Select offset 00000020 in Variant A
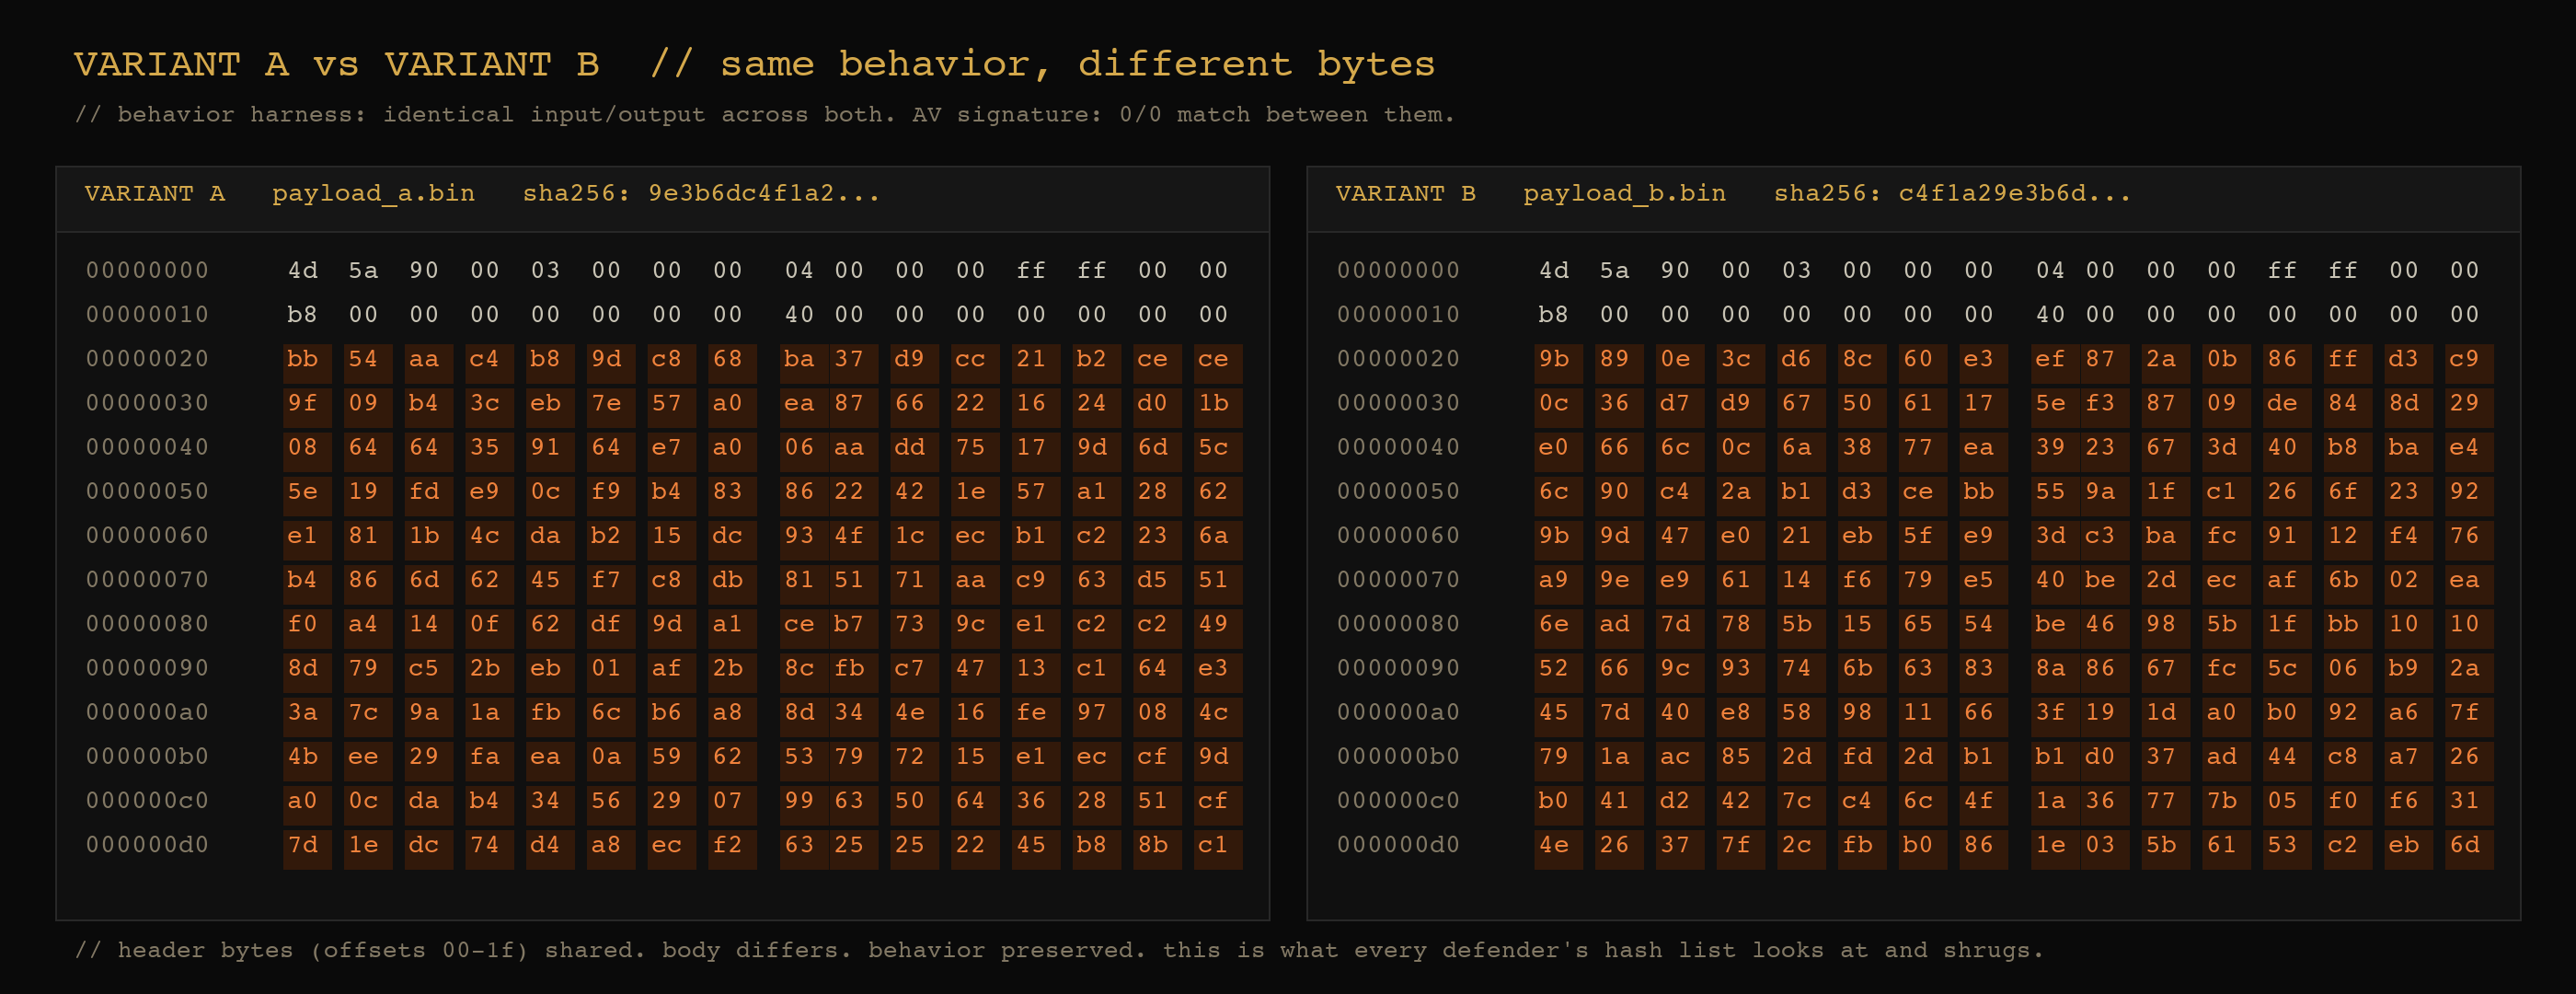 pos(147,358)
